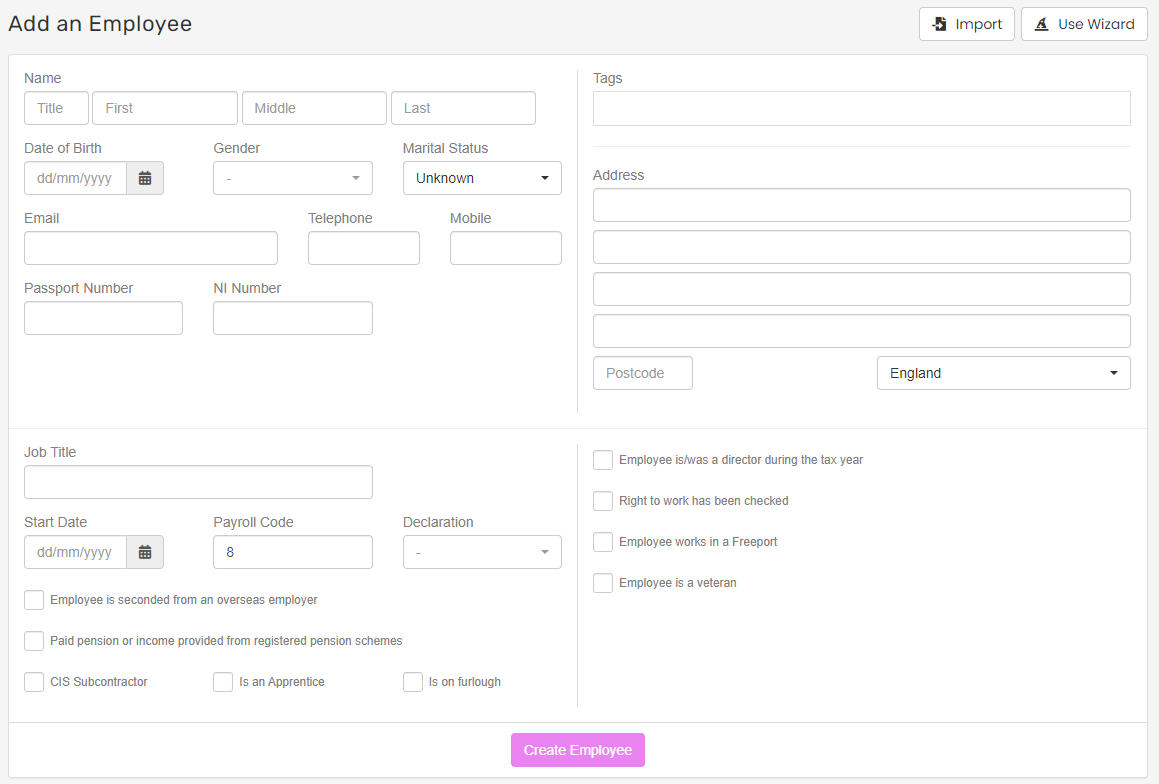Mark Employee is a veteran
The width and height of the screenshot is (1159, 784).
(603, 583)
